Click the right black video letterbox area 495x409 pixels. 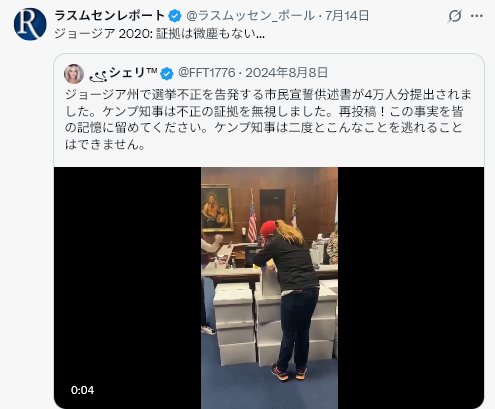411,288
